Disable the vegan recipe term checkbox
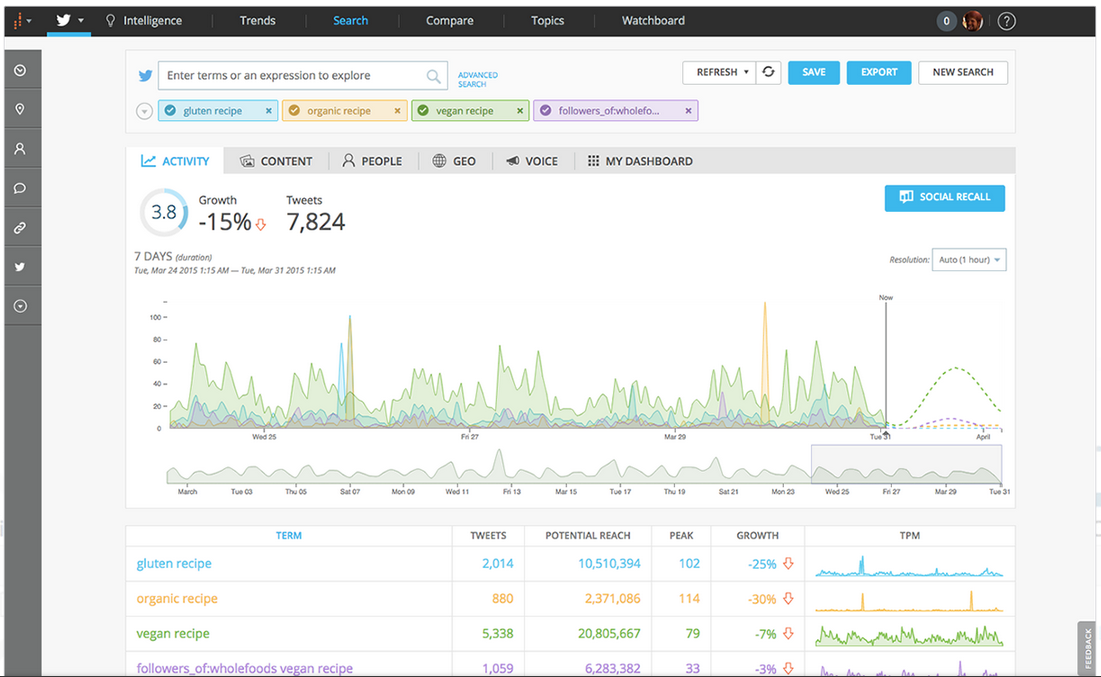Viewport: 1101px width, 677px height. 423,111
